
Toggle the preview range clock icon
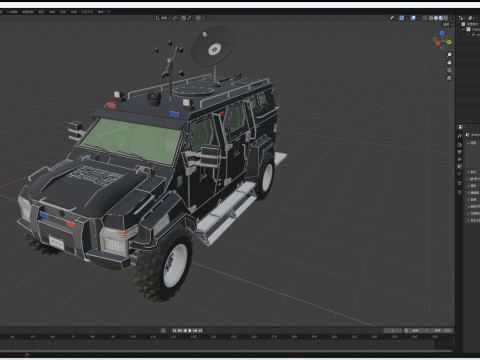[x=406, y=330]
